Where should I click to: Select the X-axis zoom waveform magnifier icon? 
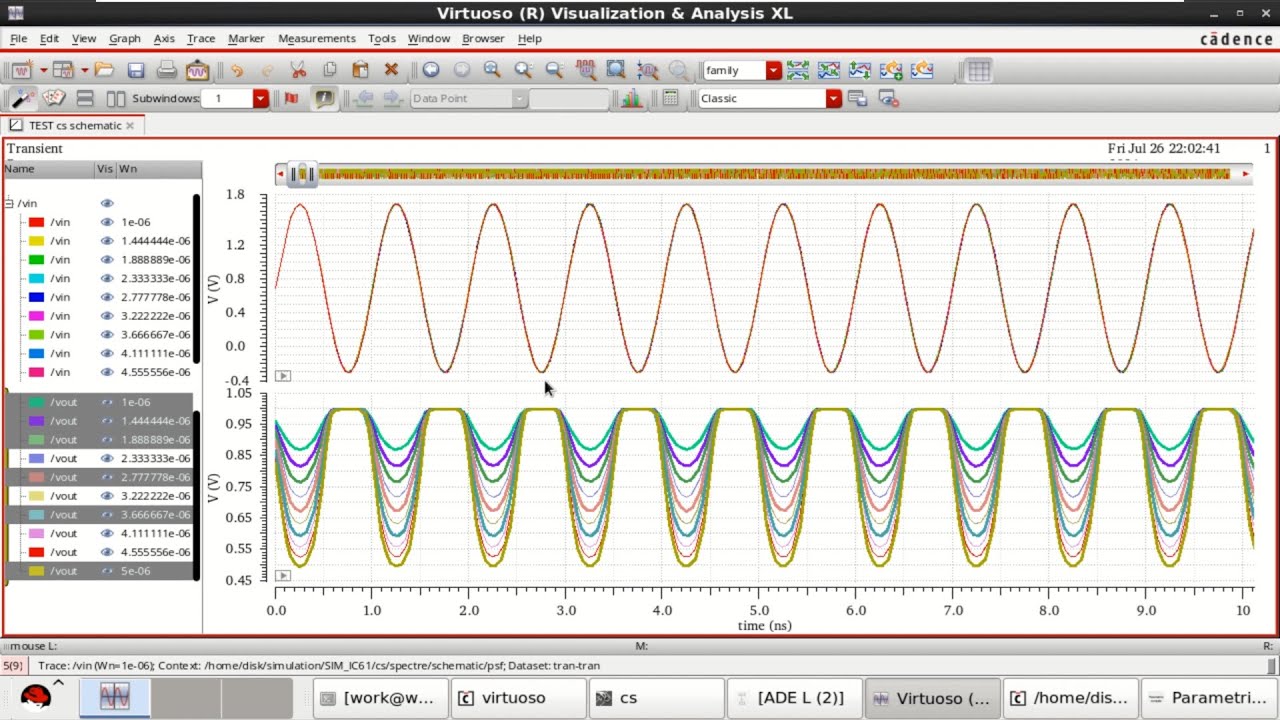(x=585, y=70)
